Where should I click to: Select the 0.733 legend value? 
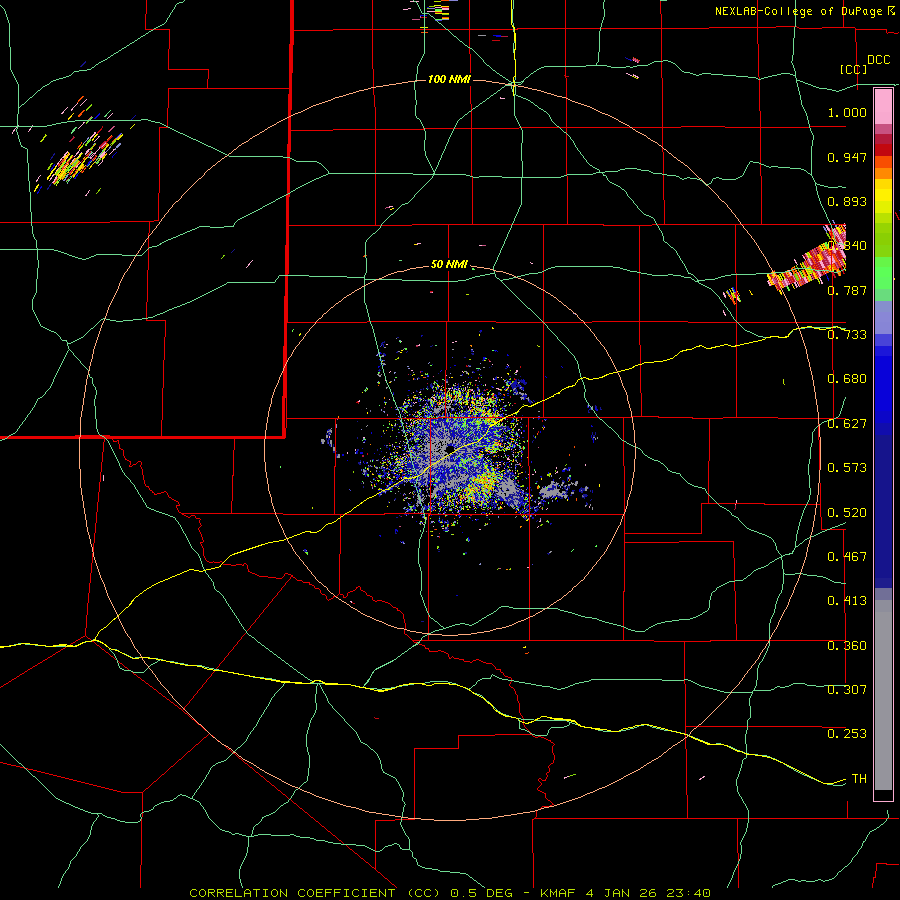coord(847,335)
